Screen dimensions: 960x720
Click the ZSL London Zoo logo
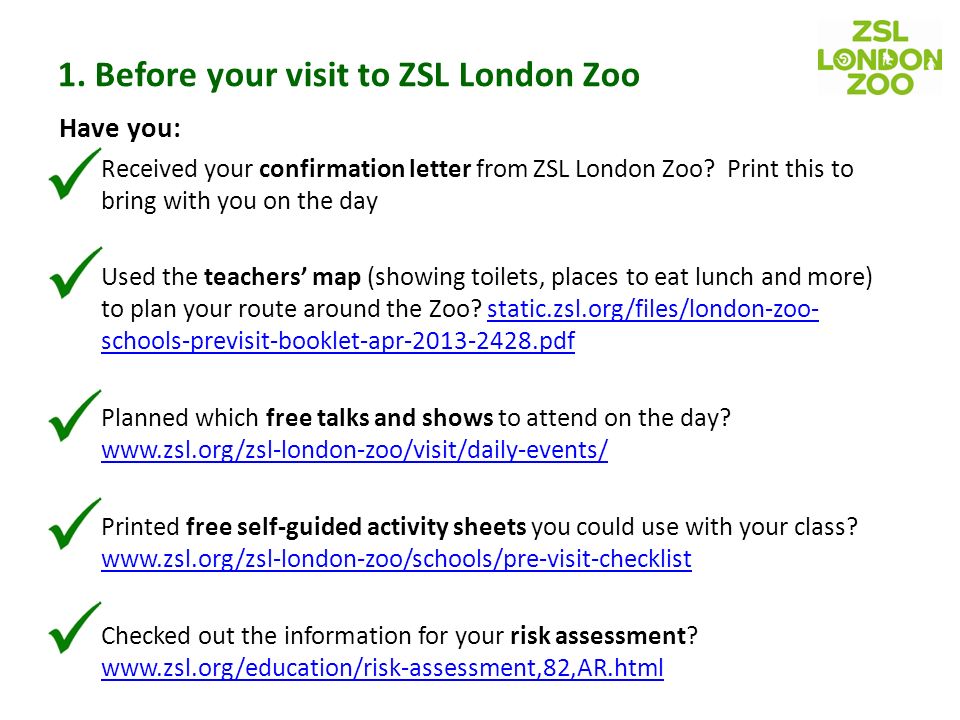pos(879,58)
